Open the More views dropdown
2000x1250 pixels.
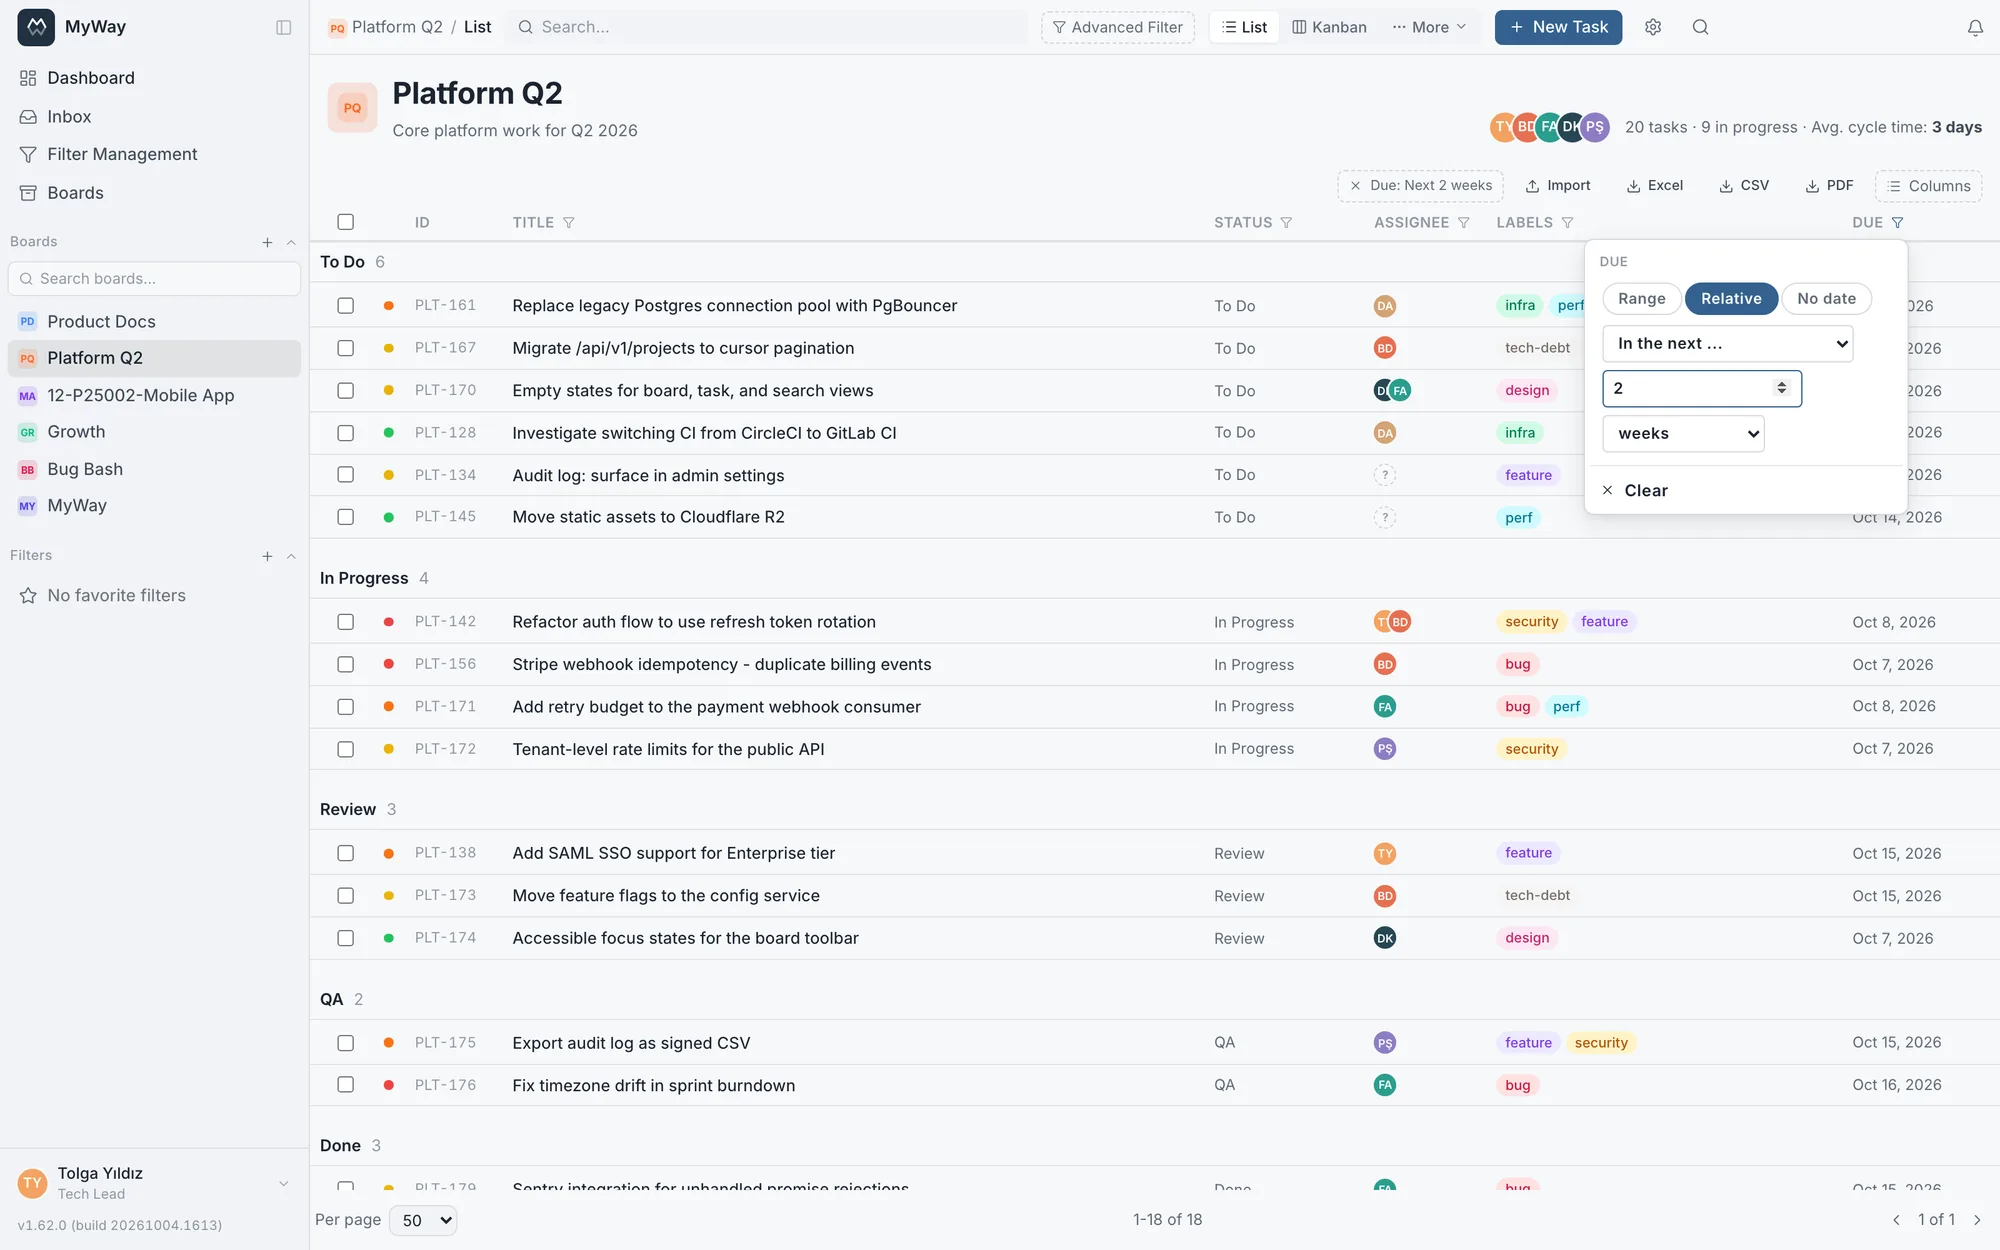(1429, 27)
